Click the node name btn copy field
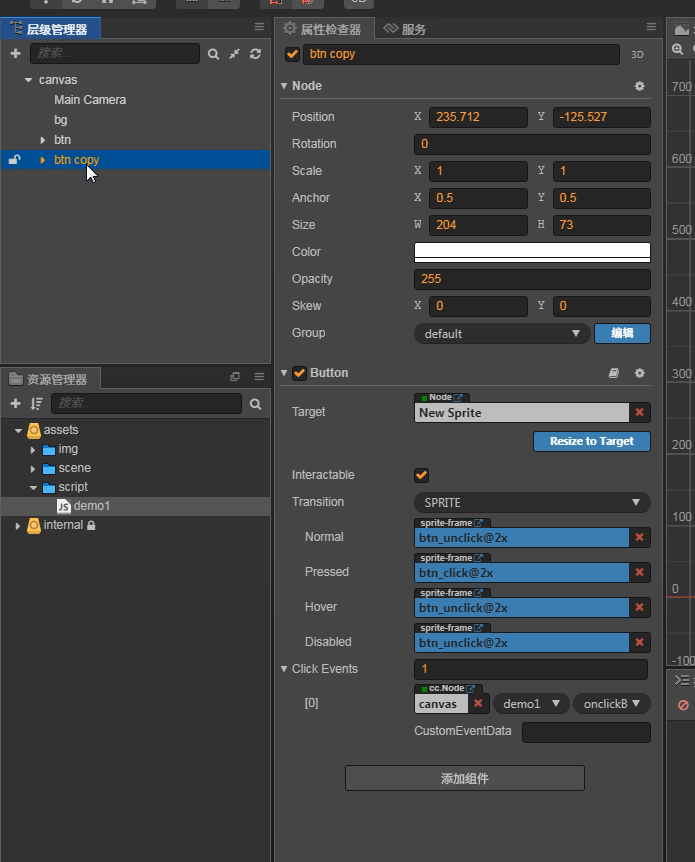Image resolution: width=695 pixels, height=862 pixels. click(x=461, y=54)
